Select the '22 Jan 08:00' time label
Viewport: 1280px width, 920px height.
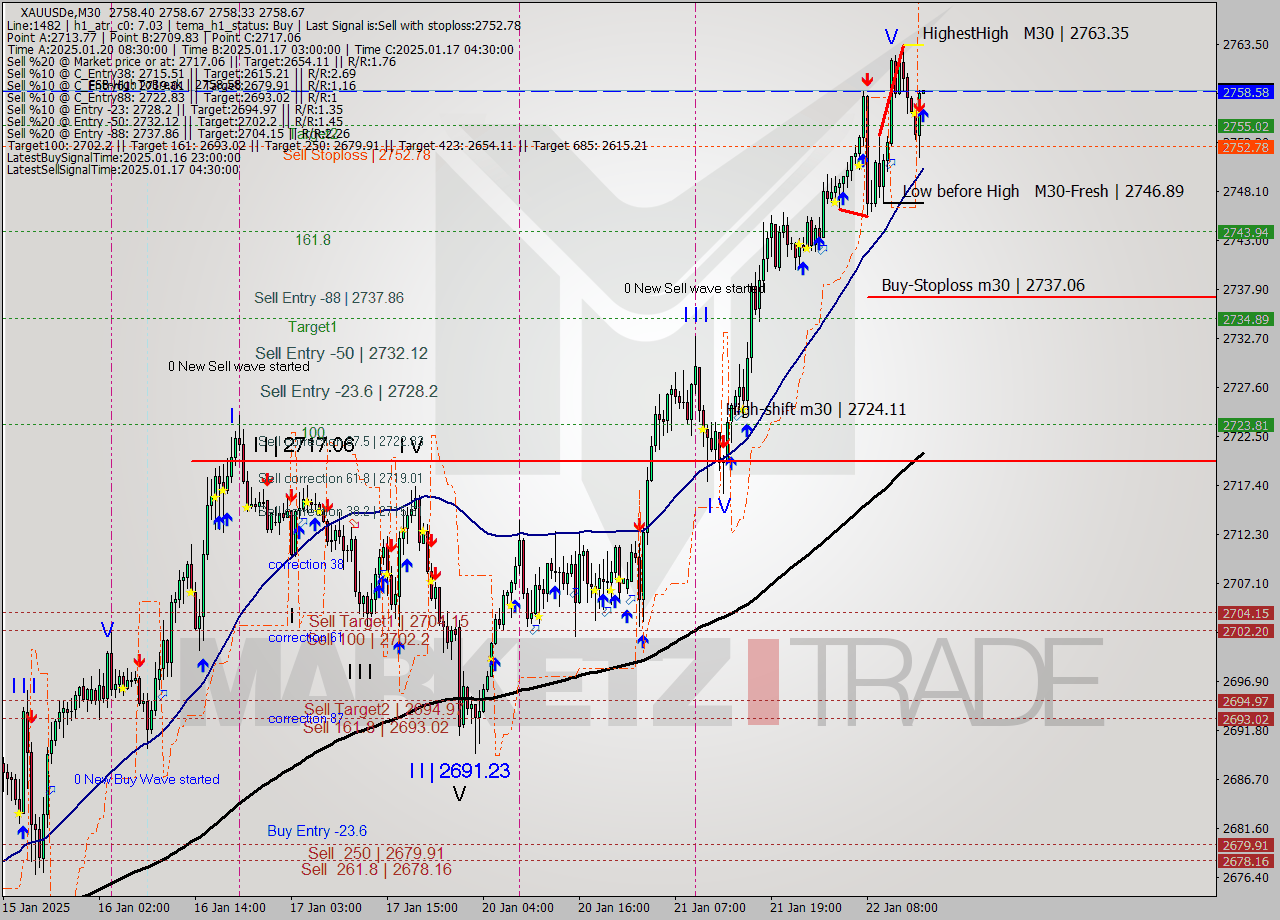901,908
